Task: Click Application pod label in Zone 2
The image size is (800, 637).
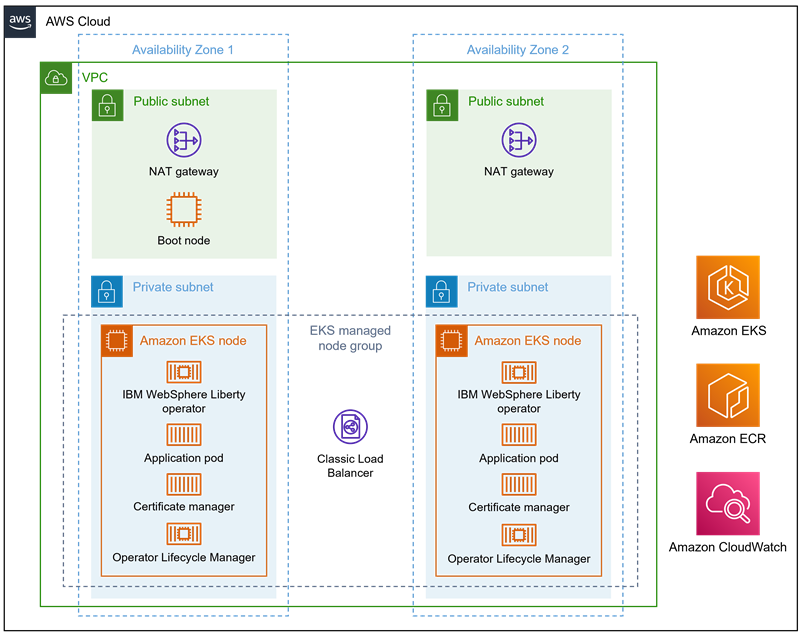Action: coord(519,458)
